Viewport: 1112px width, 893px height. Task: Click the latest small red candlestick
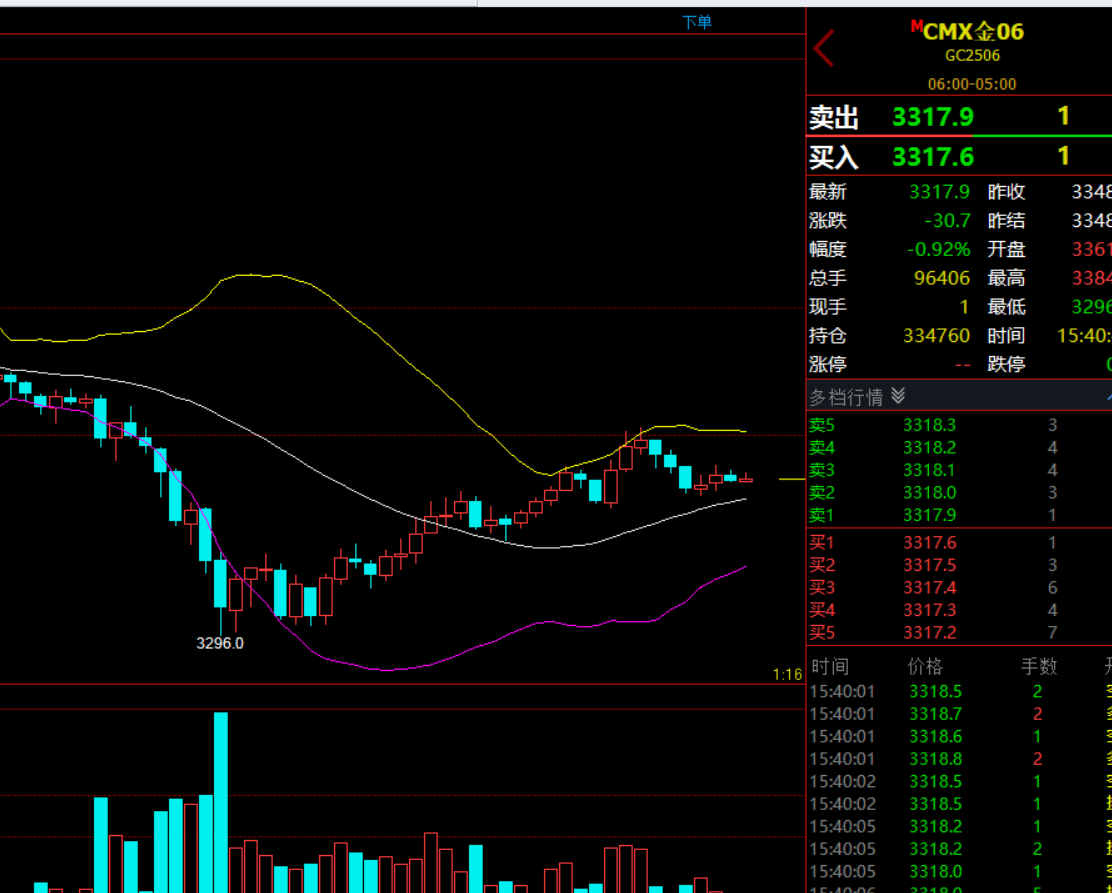click(x=745, y=479)
